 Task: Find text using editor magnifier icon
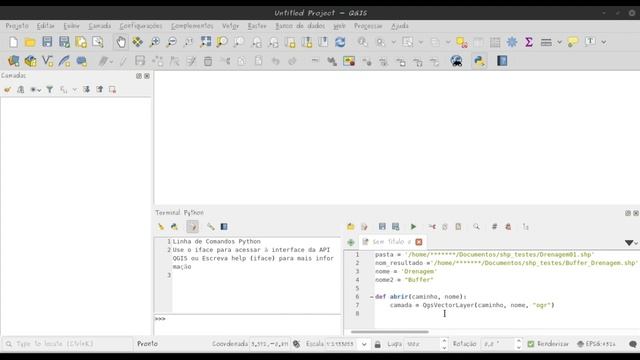[476, 227]
